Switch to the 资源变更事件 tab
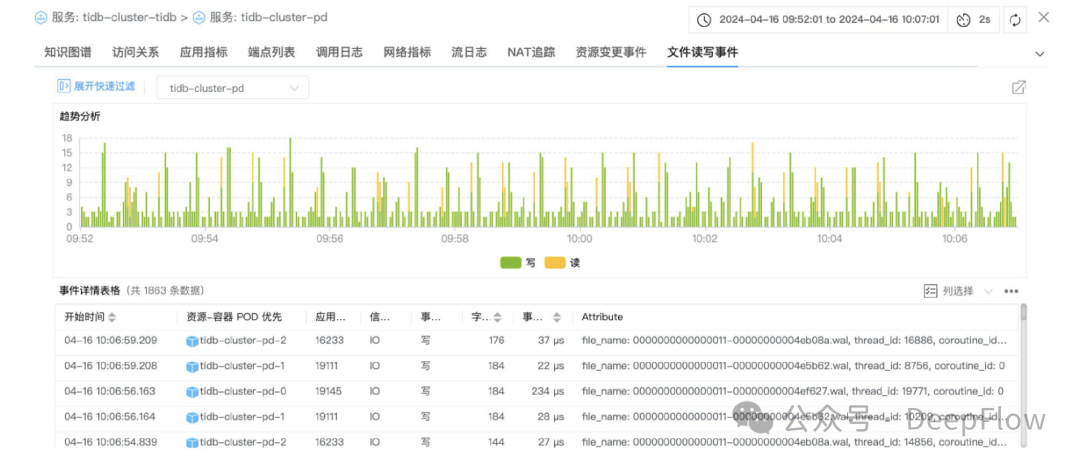The height and width of the screenshot is (462, 1080). pyautogui.click(x=611, y=52)
